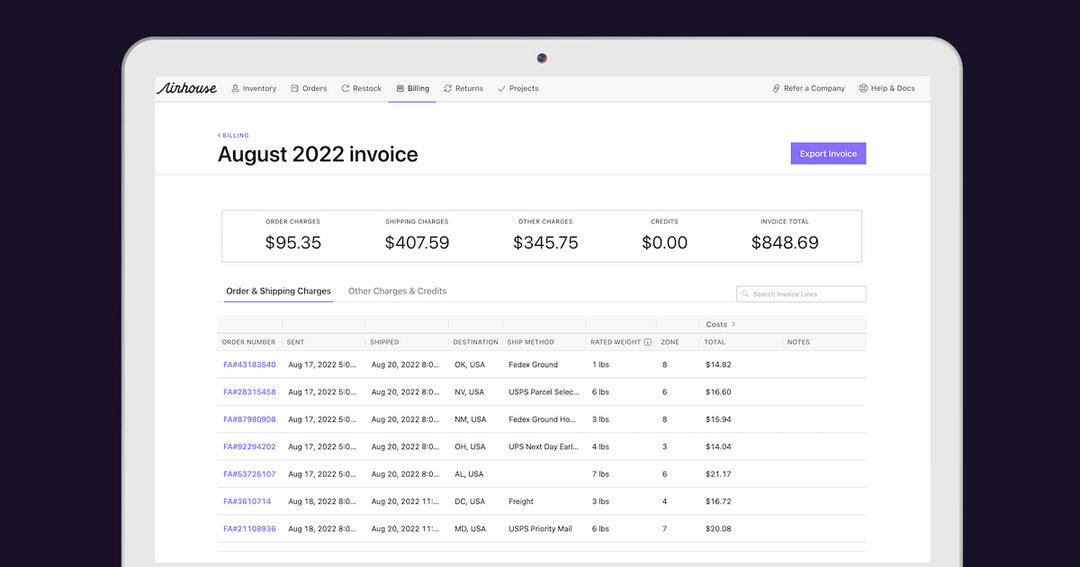Go to Orders via its icon
1080x567 pixels.
[x=295, y=88]
